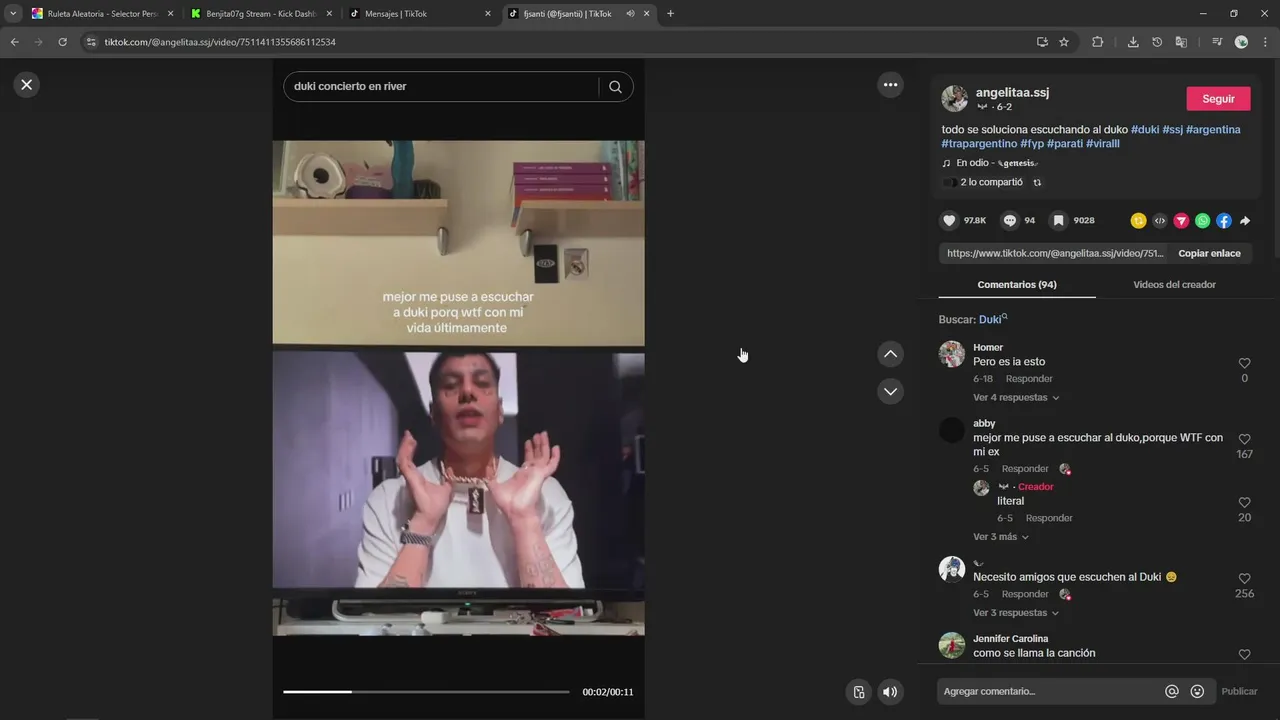
Task: Go to the previous video with up arrow
Action: pyautogui.click(x=890, y=354)
